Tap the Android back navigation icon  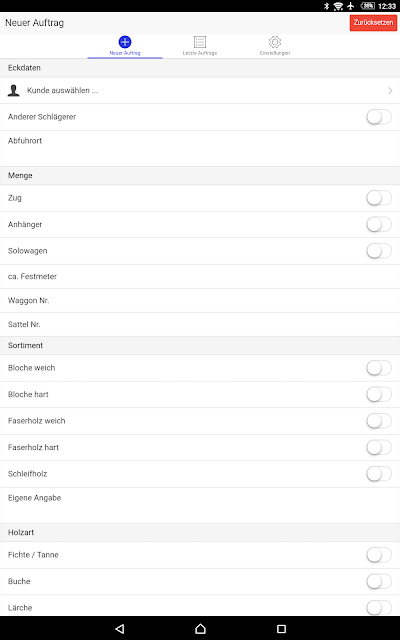click(x=119, y=629)
